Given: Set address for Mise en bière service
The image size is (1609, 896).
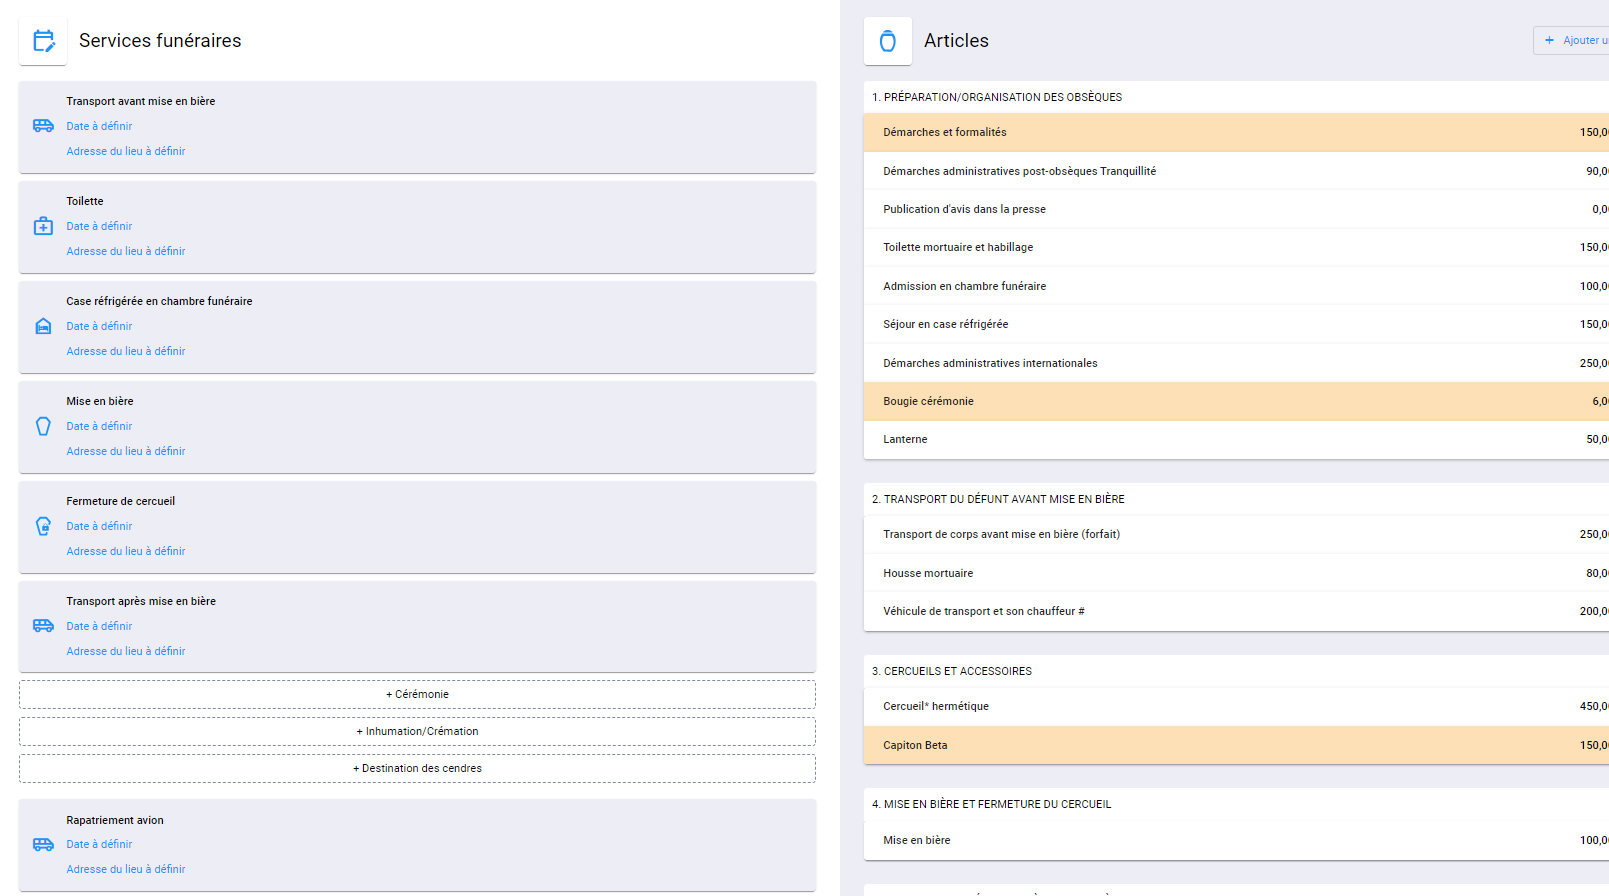Looking at the screenshot, I should click(x=126, y=451).
